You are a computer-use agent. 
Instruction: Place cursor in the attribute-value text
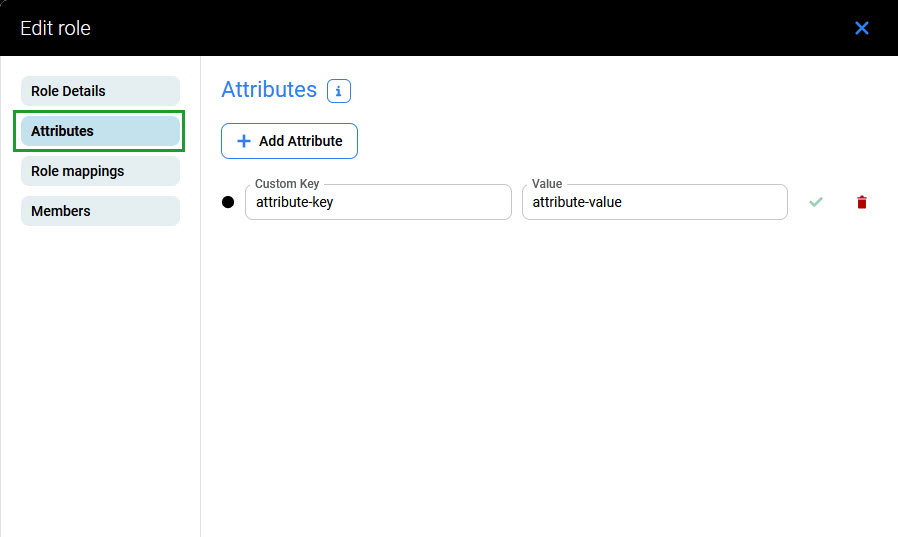coord(577,202)
